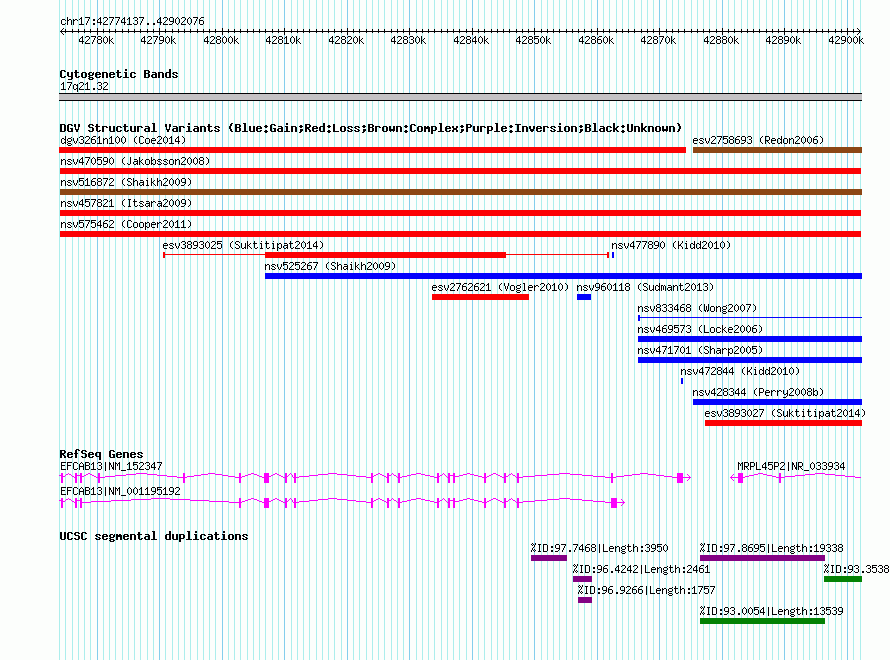Viewport: 890px width, 660px height.
Task: Click the gray 17q21.32 cytogenetic band bar
Action: (460, 97)
